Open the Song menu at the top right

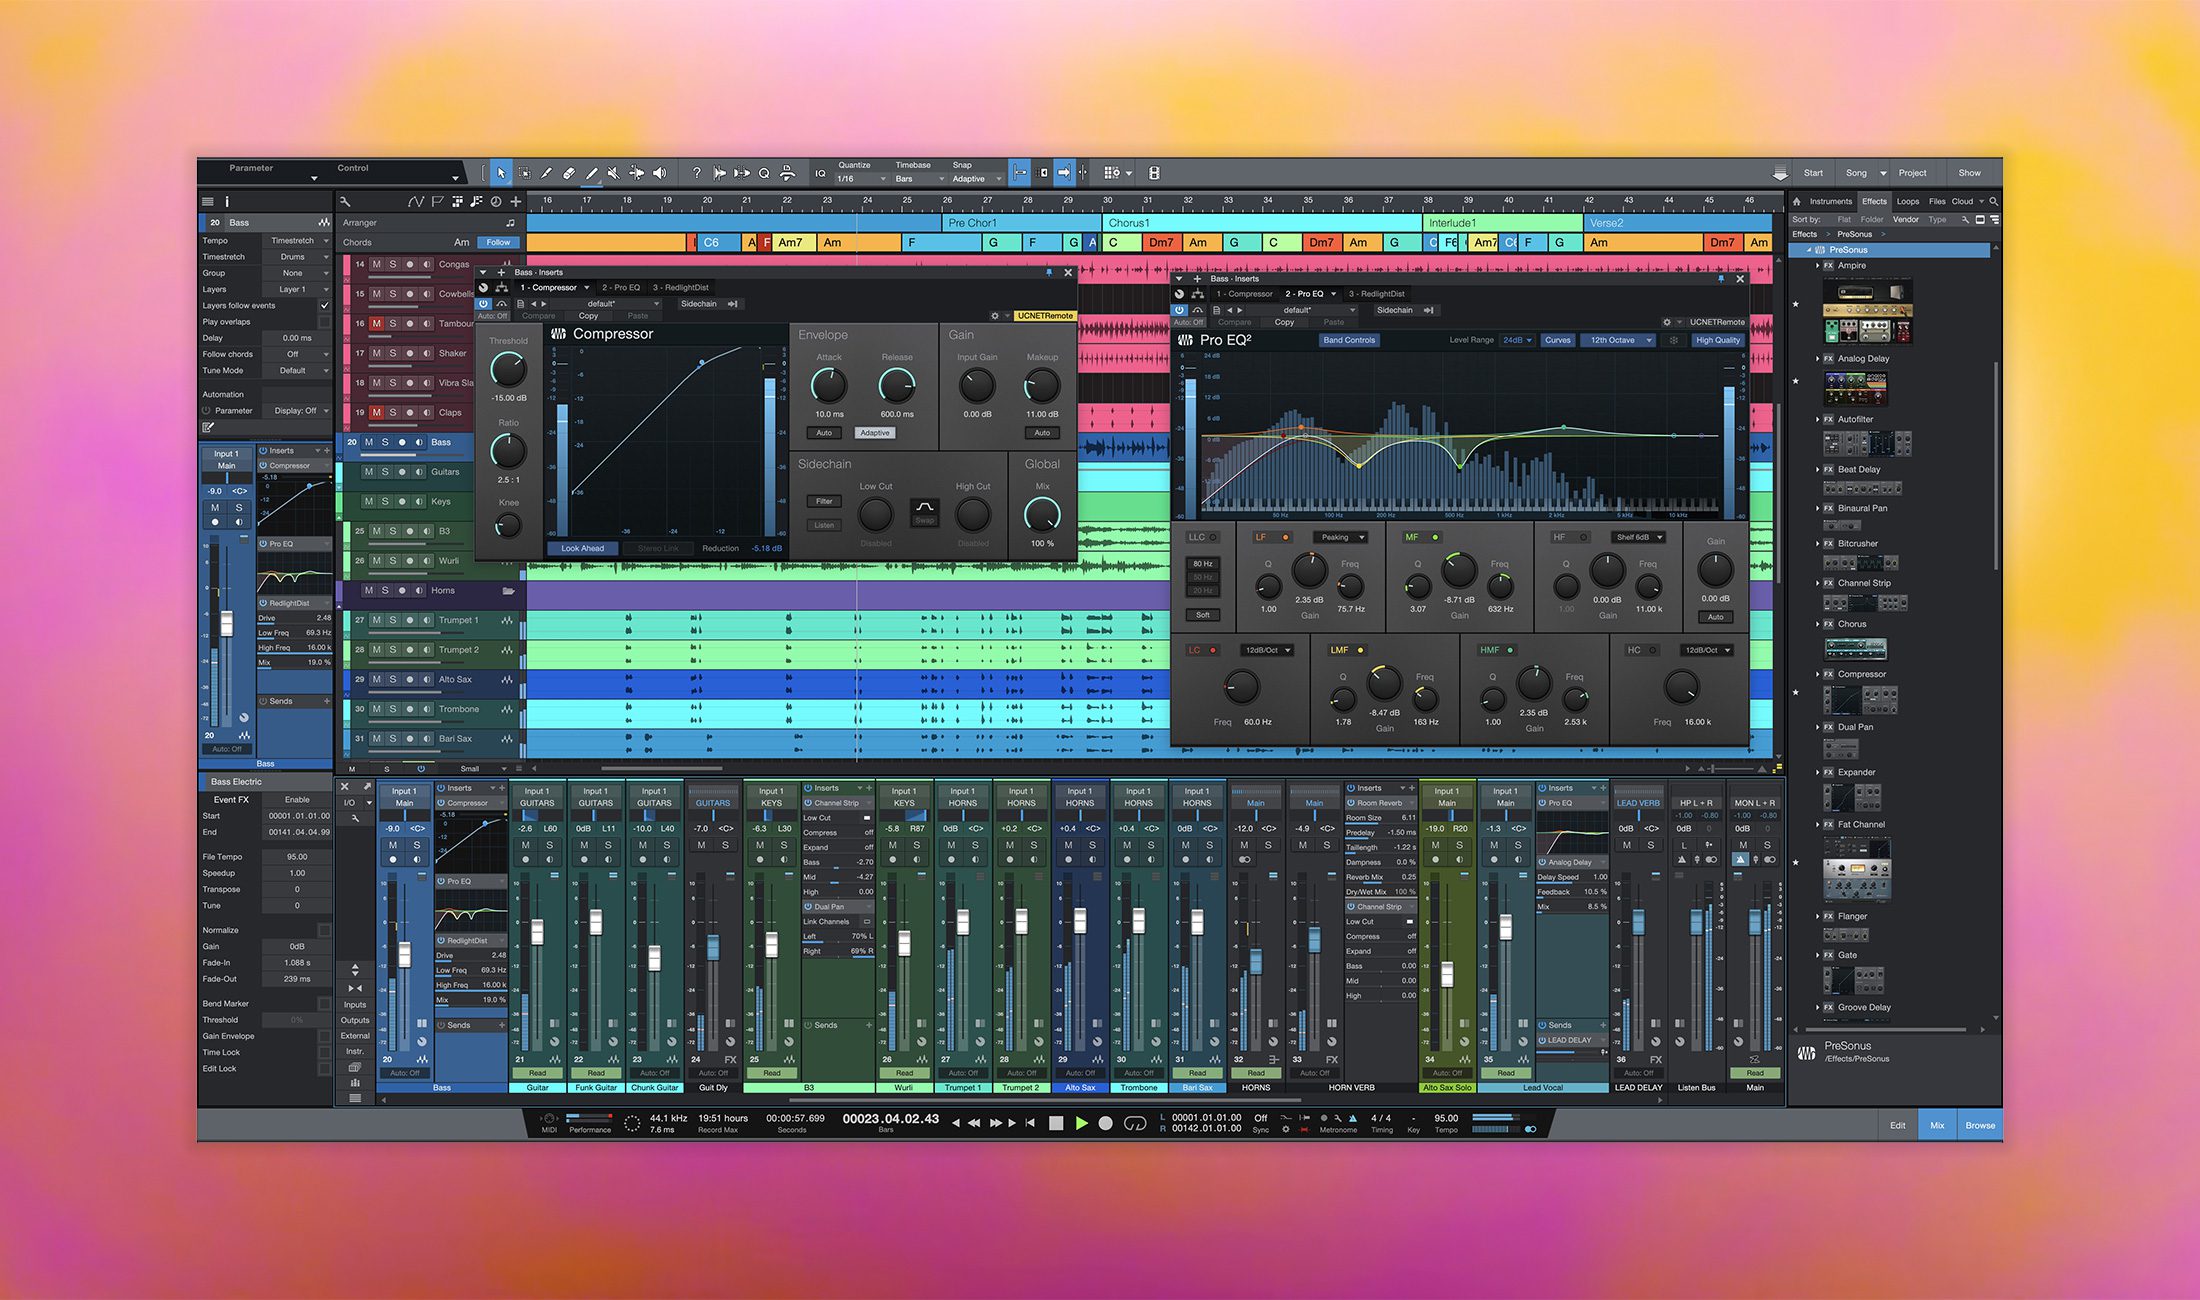(1857, 172)
